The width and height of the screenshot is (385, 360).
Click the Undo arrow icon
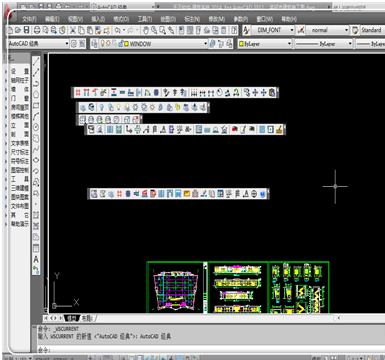[118, 30]
